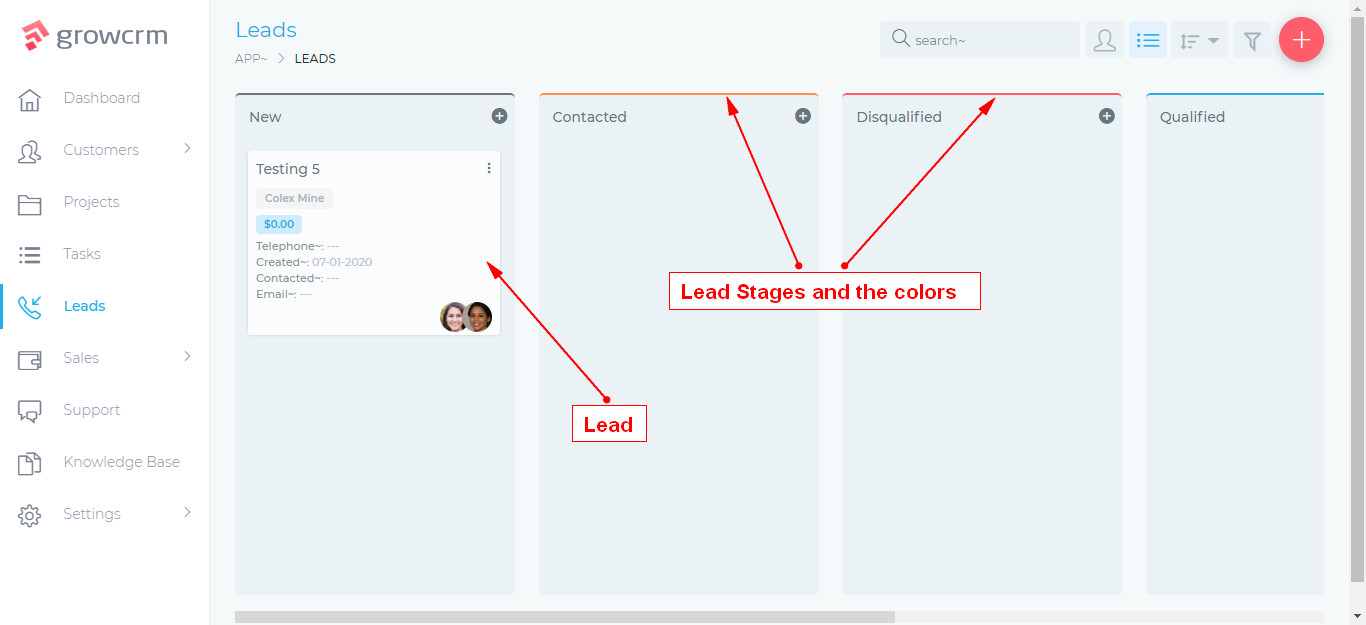Toggle assigned-to-me leads with person icon

click(x=1104, y=39)
